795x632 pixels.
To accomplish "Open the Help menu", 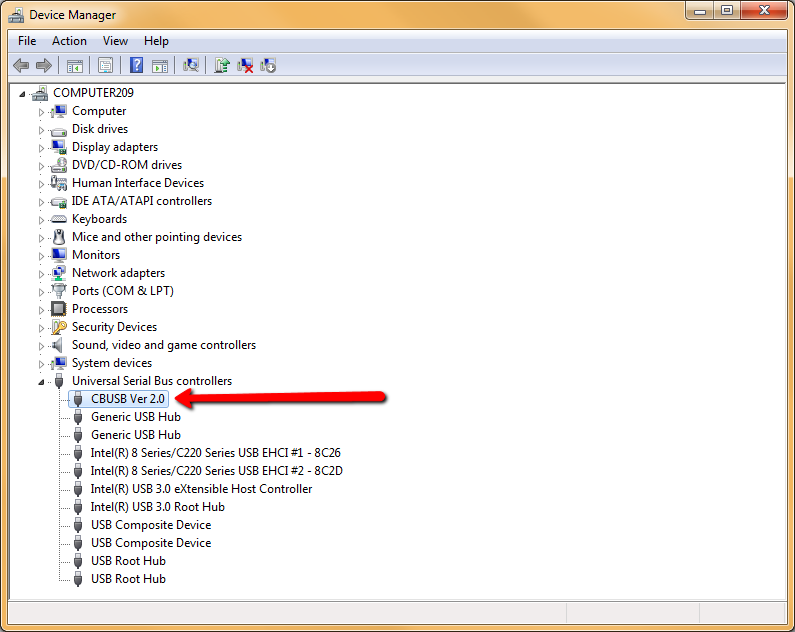I will (156, 41).
